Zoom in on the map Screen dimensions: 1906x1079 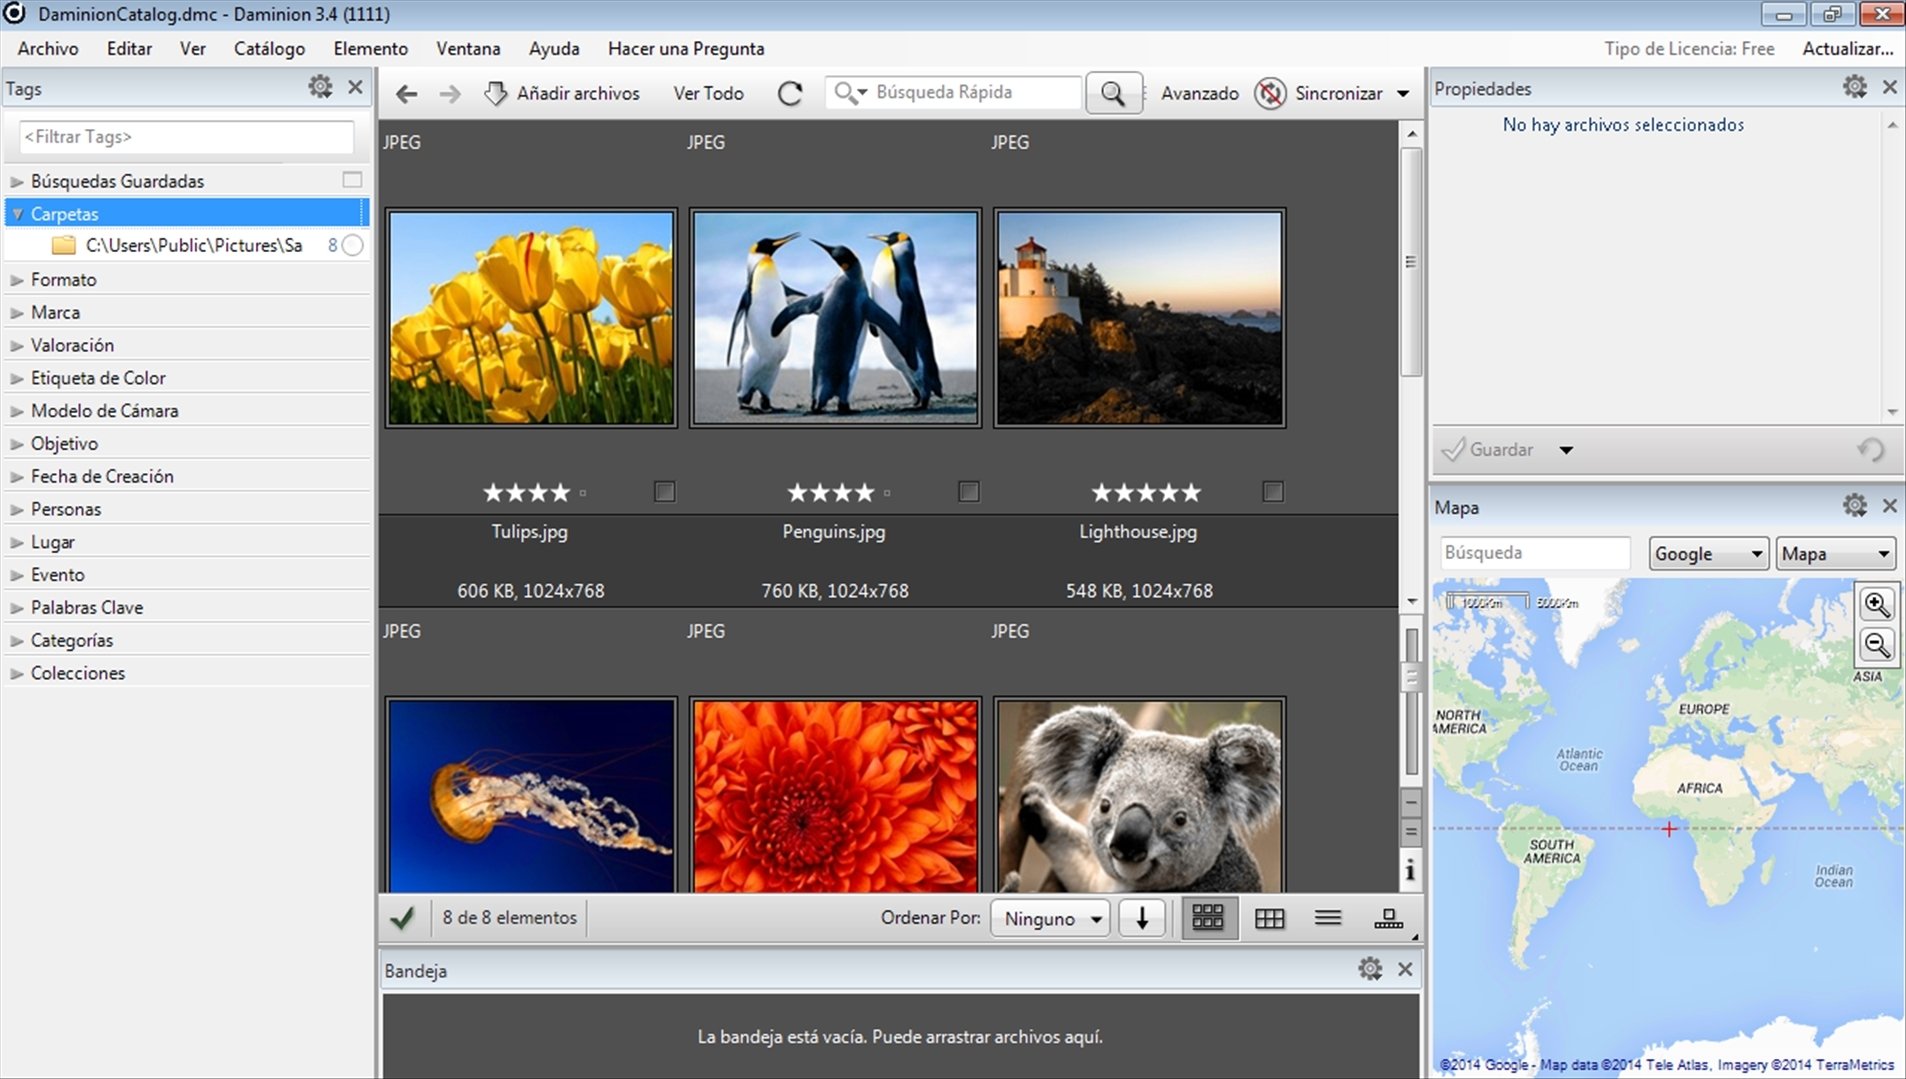1877,604
